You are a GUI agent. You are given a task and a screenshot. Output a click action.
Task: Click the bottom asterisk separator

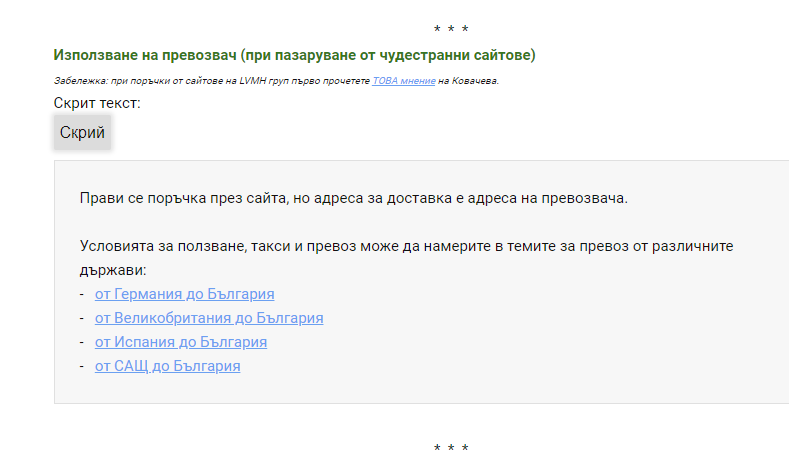451,447
